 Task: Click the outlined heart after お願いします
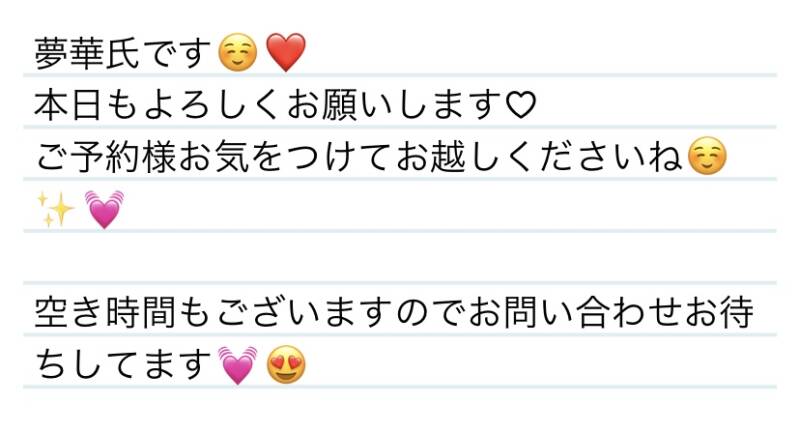point(522,105)
